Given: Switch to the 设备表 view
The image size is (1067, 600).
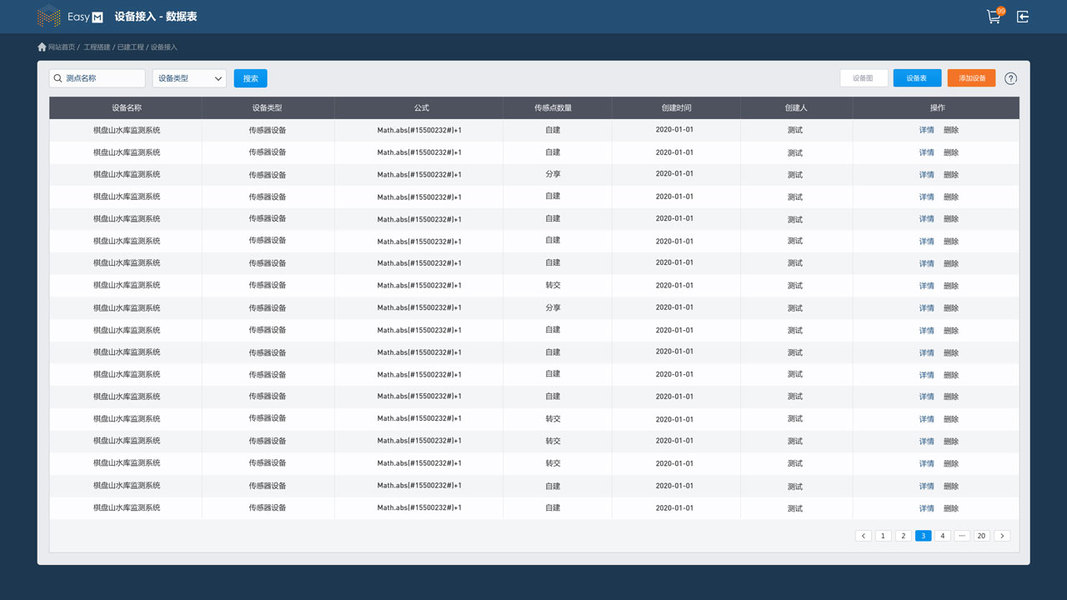Looking at the screenshot, I should [917, 78].
